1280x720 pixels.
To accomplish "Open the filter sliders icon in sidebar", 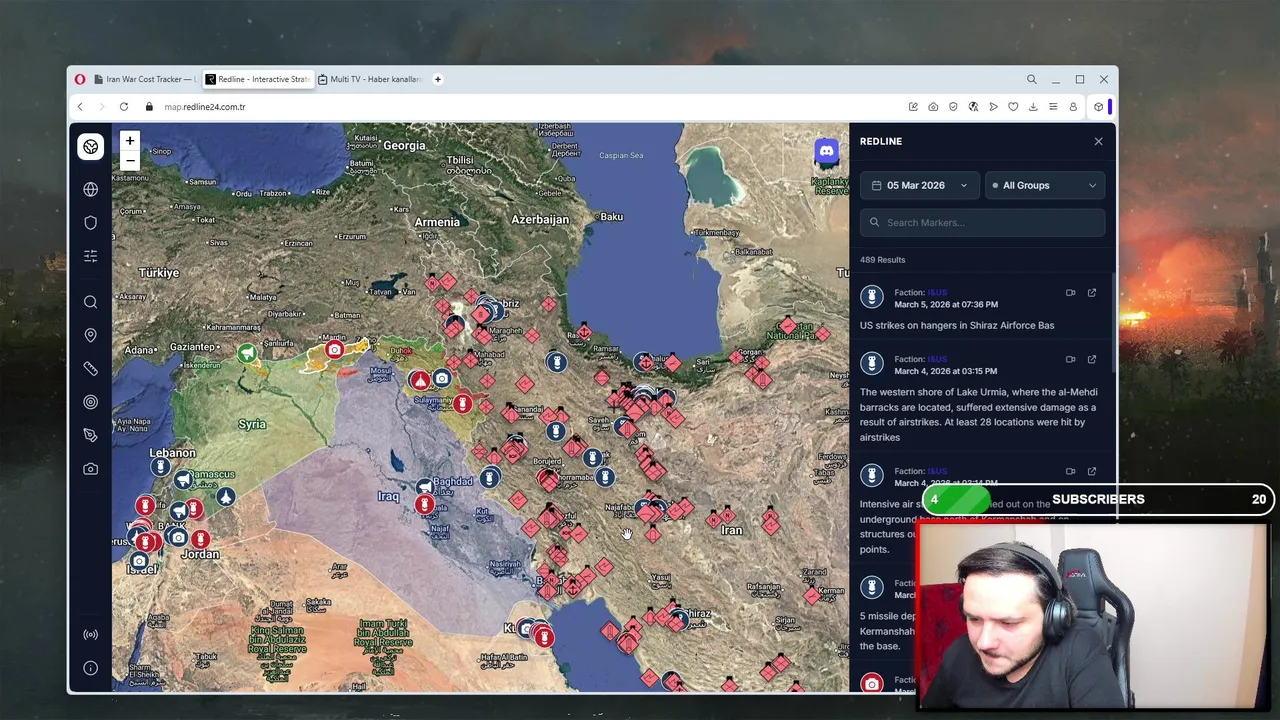I will (90, 256).
